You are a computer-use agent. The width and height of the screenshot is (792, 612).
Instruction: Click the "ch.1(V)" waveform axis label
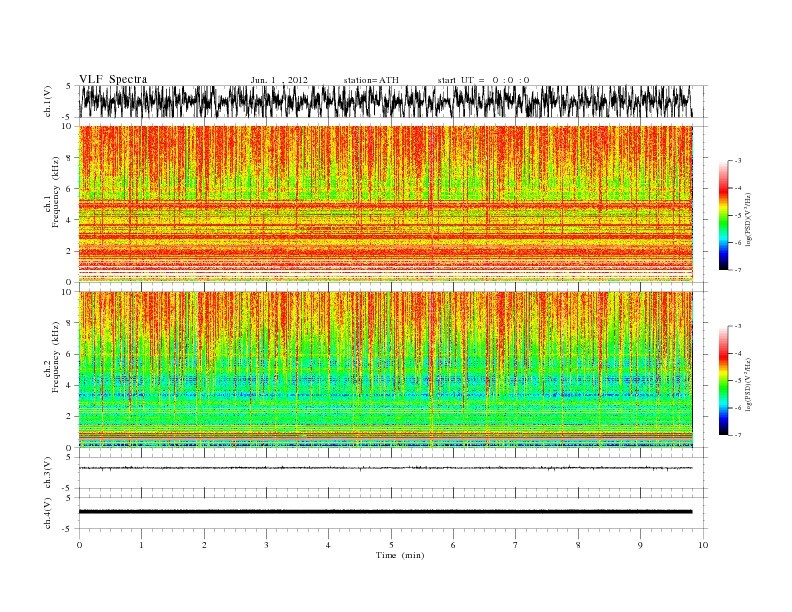click(x=48, y=101)
